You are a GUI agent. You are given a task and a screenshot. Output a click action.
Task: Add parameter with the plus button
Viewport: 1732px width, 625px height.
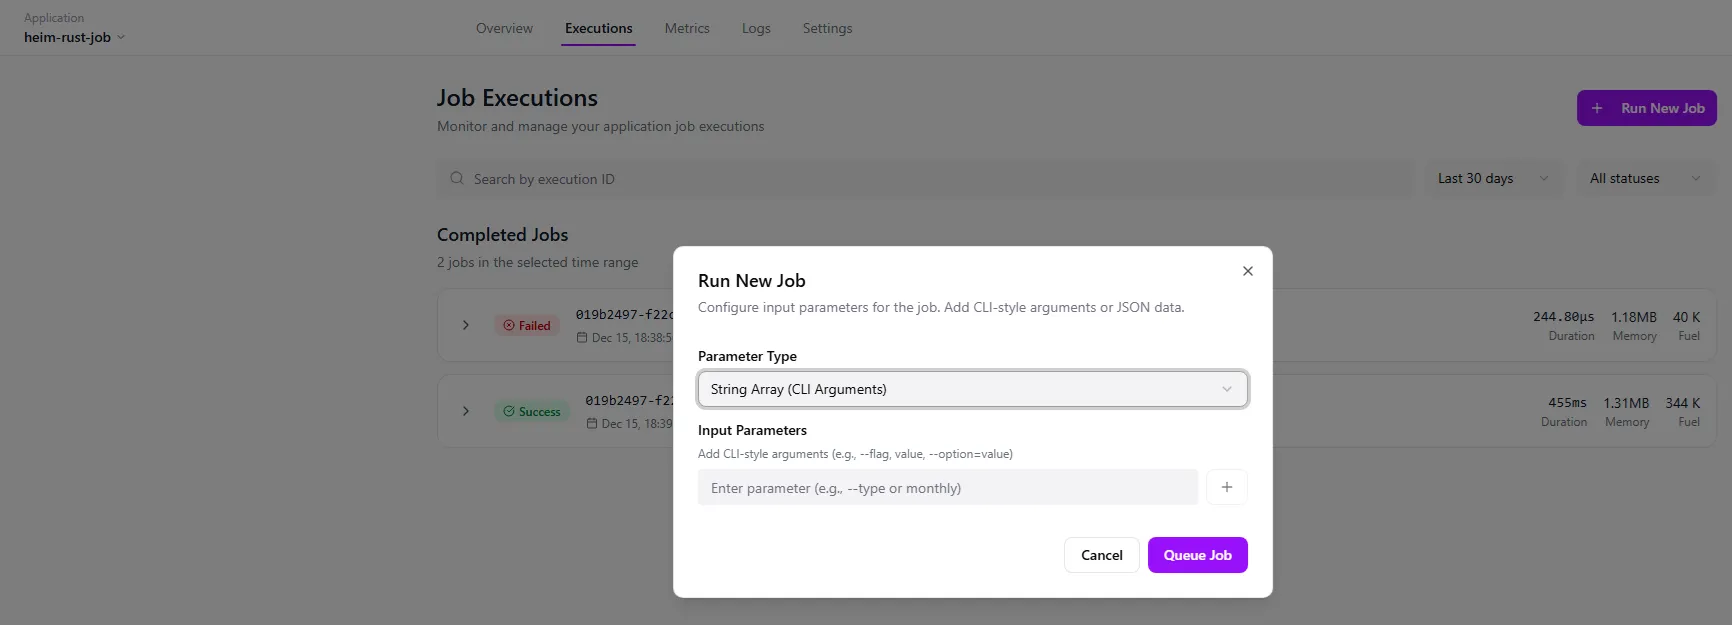1227,487
